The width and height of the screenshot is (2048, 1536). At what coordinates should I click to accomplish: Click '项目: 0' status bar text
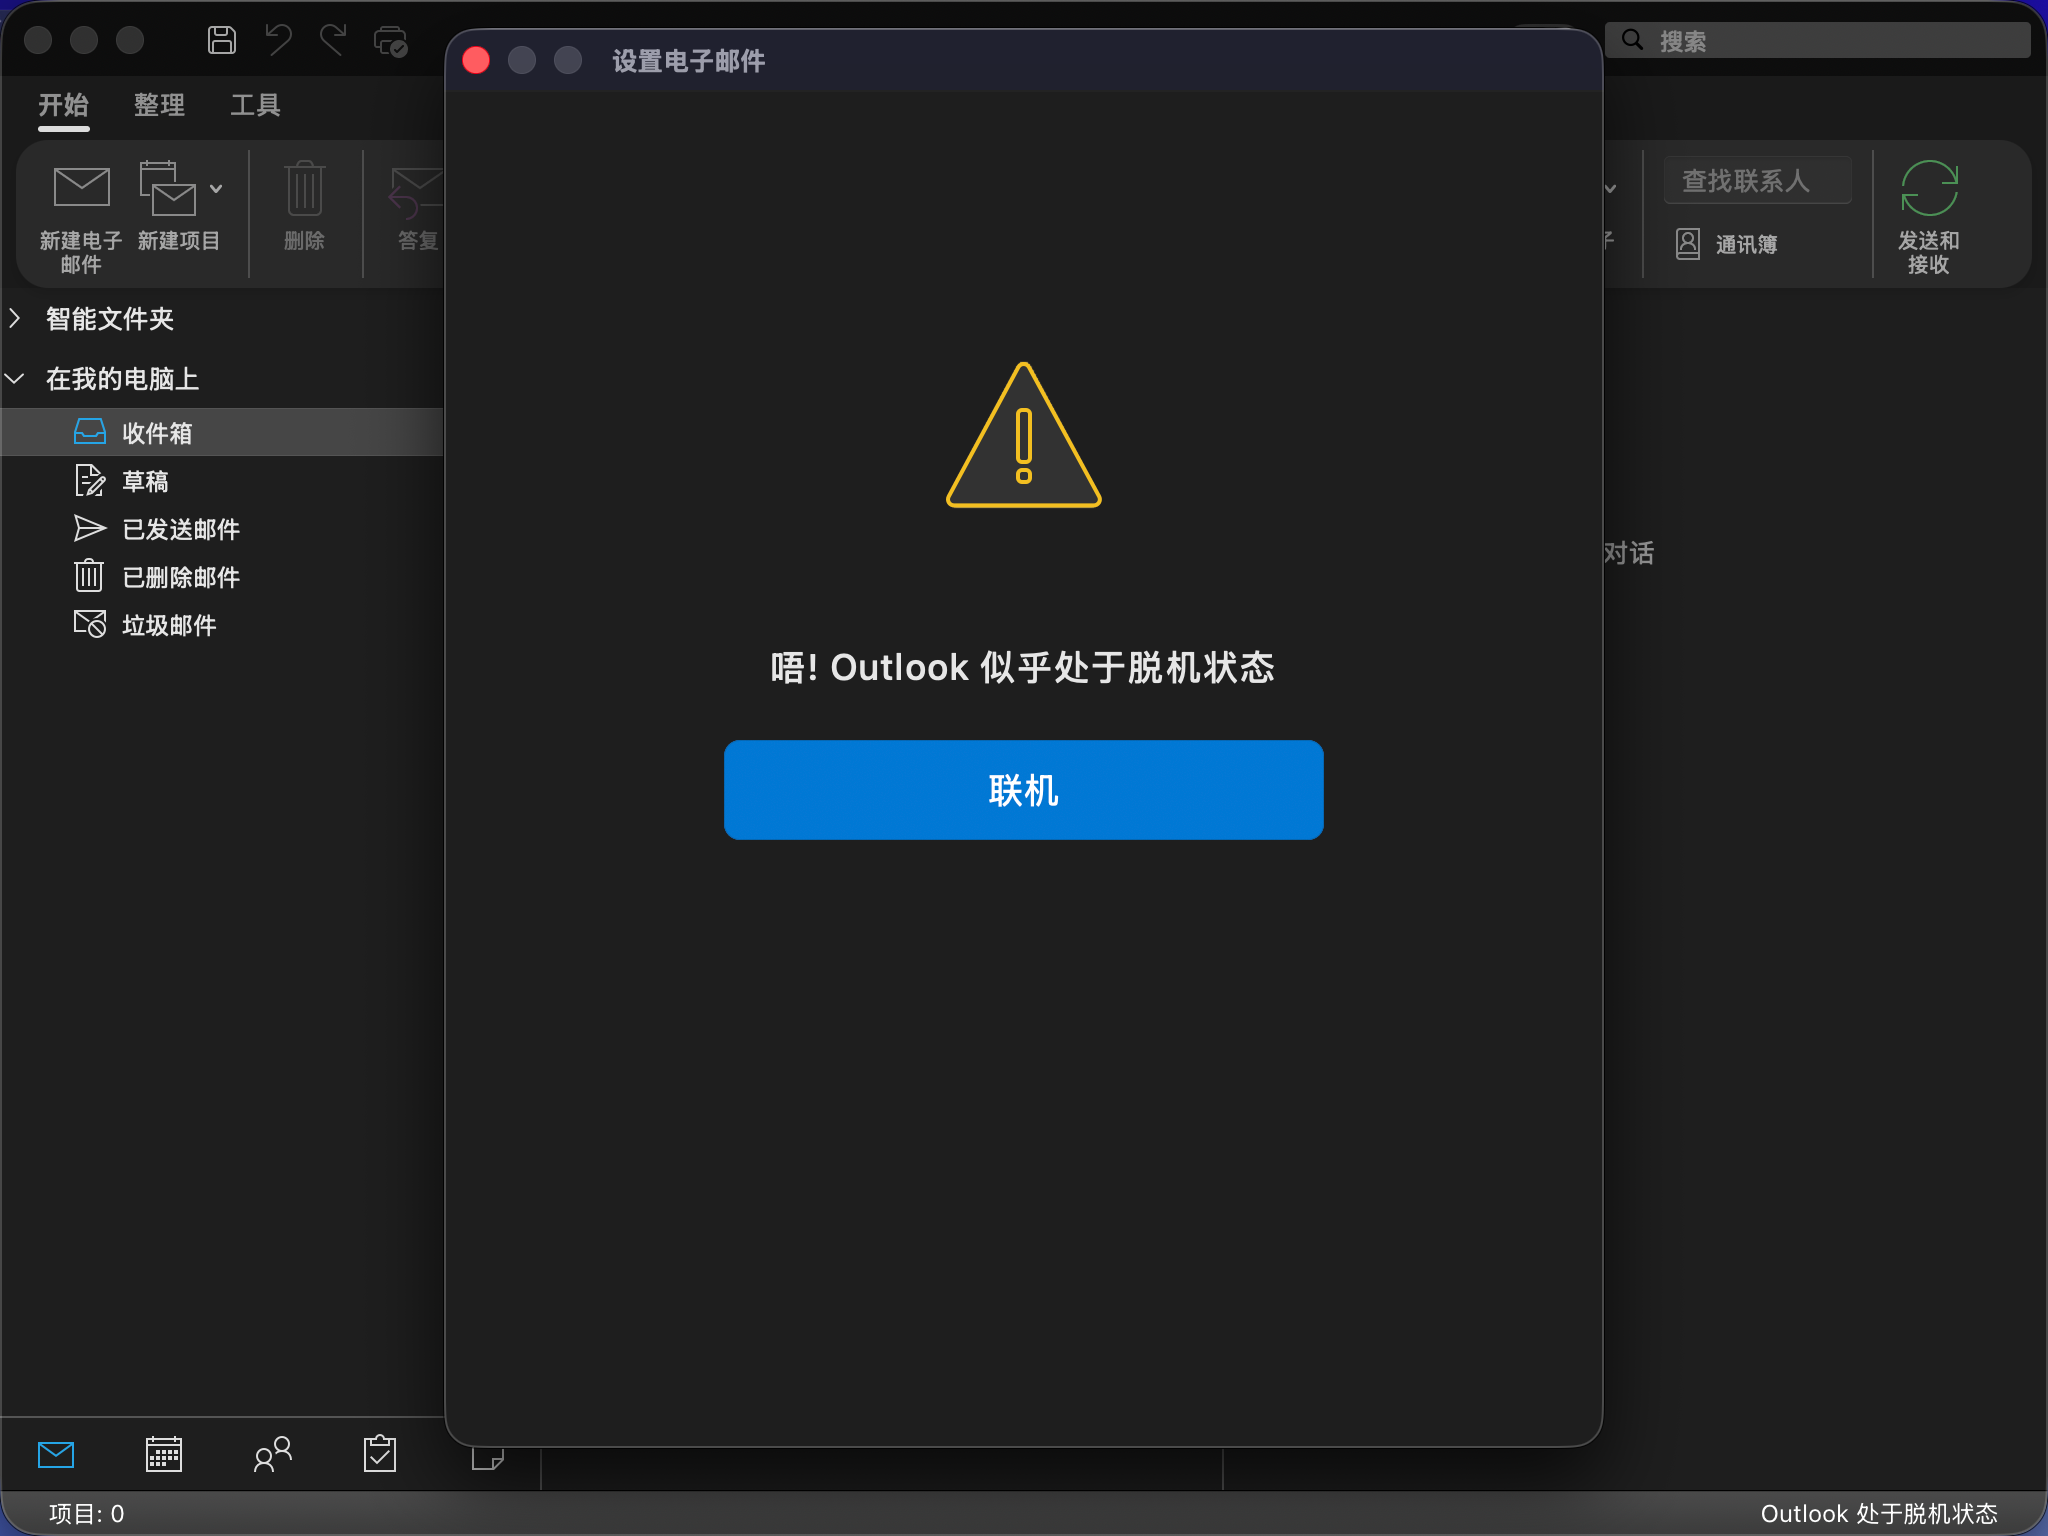[x=86, y=1514]
